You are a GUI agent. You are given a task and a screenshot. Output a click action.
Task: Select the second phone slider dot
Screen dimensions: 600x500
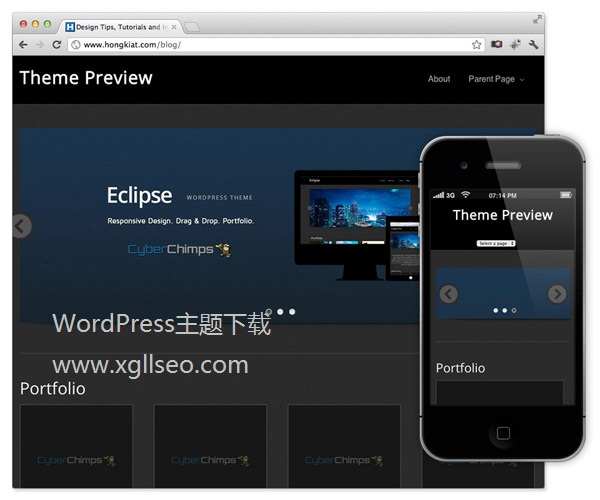coord(505,310)
